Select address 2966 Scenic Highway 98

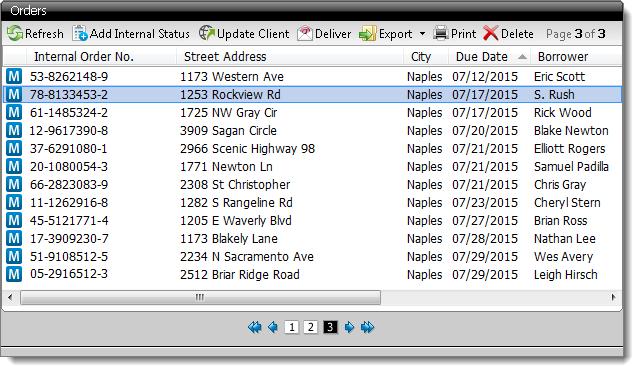pyautogui.click(x=247, y=148)
